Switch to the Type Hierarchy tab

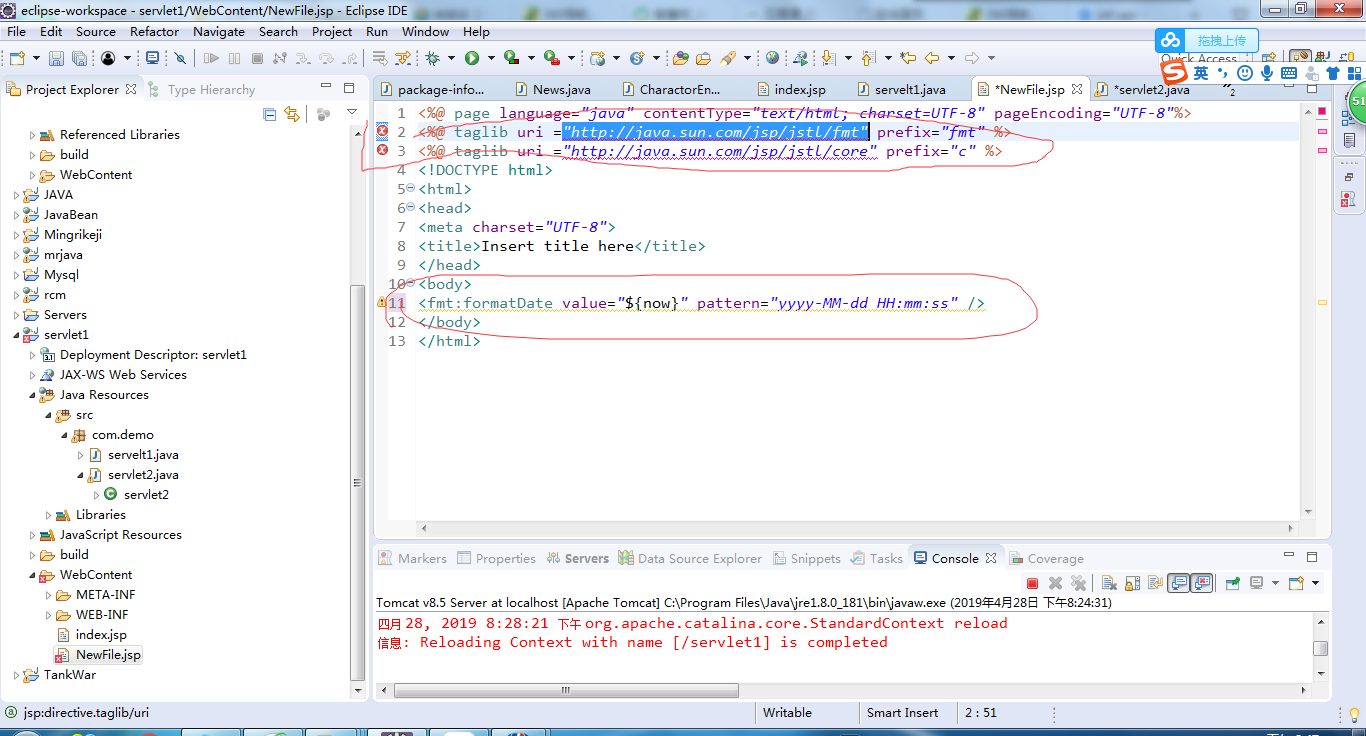(202, 89)
